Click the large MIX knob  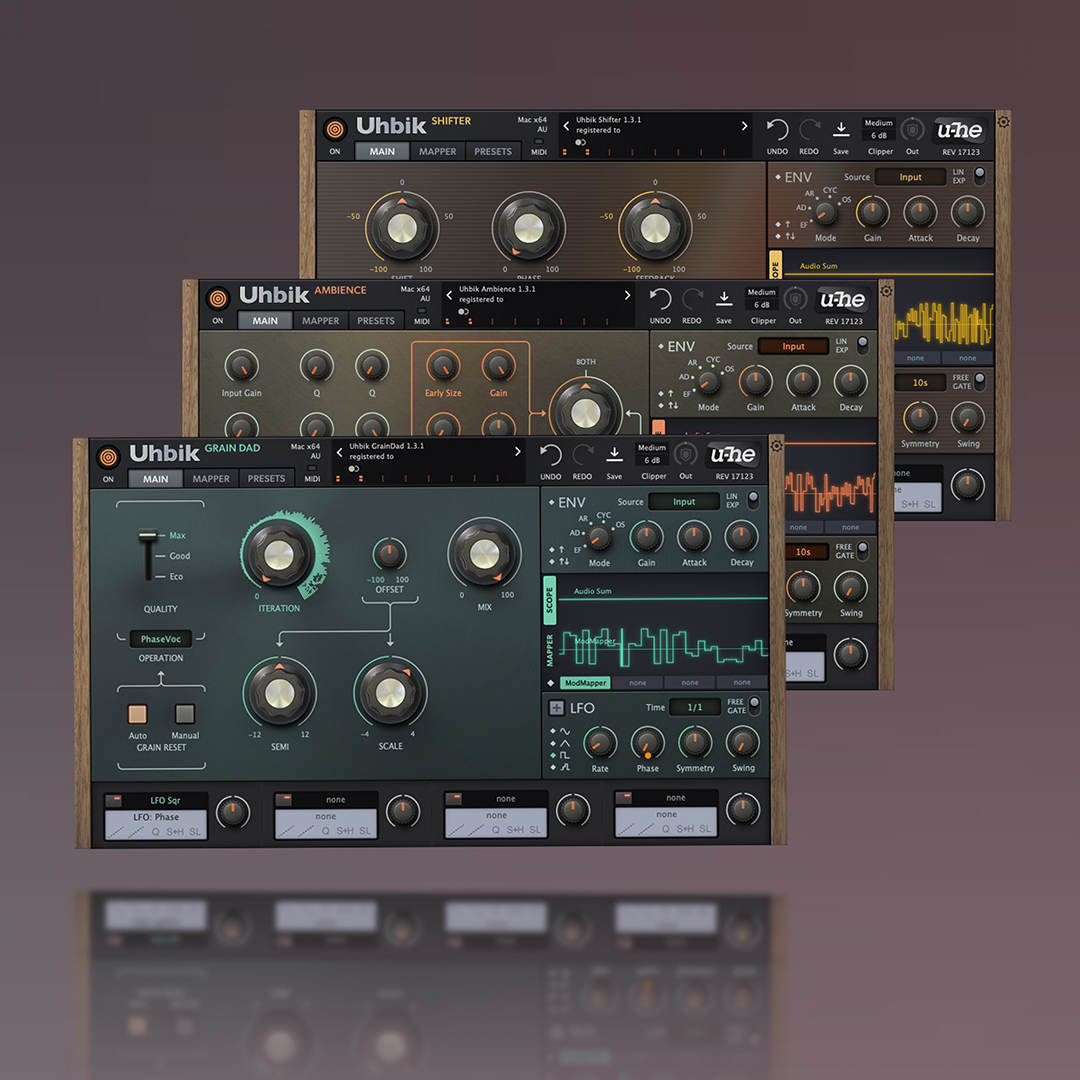[484, 554]
